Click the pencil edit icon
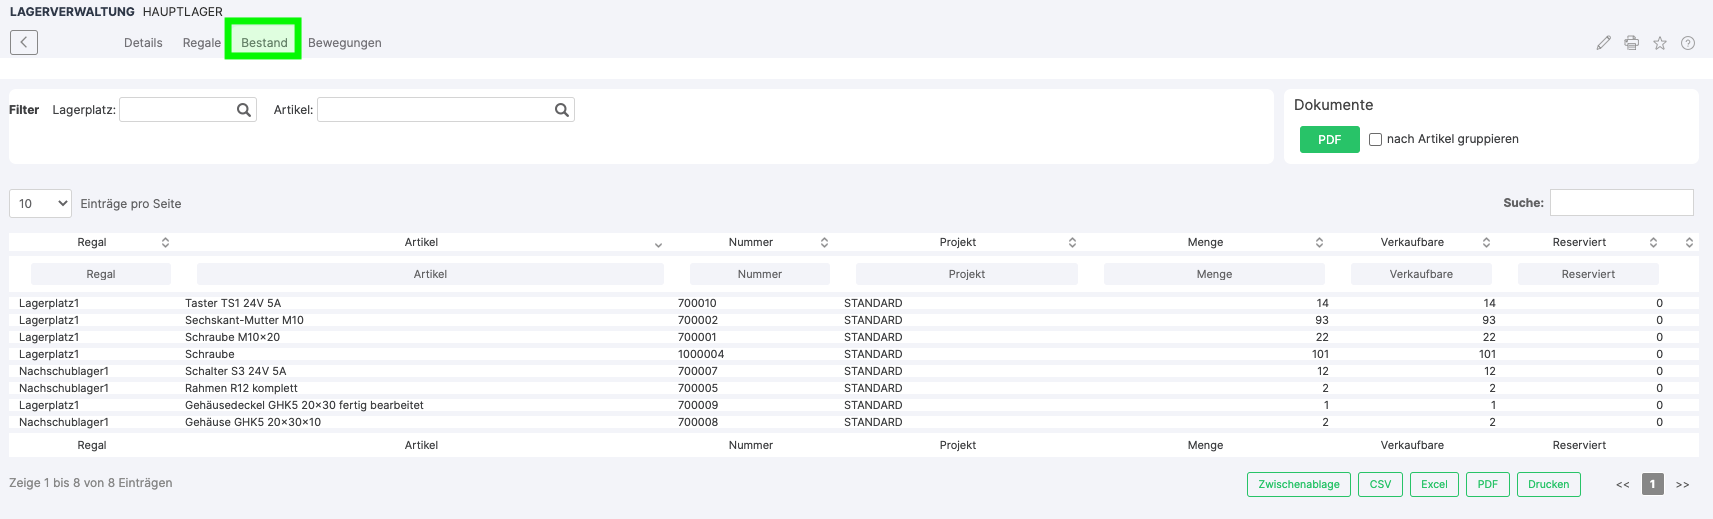Screen dimensions: 1713x519 [x=1603, y=43]
